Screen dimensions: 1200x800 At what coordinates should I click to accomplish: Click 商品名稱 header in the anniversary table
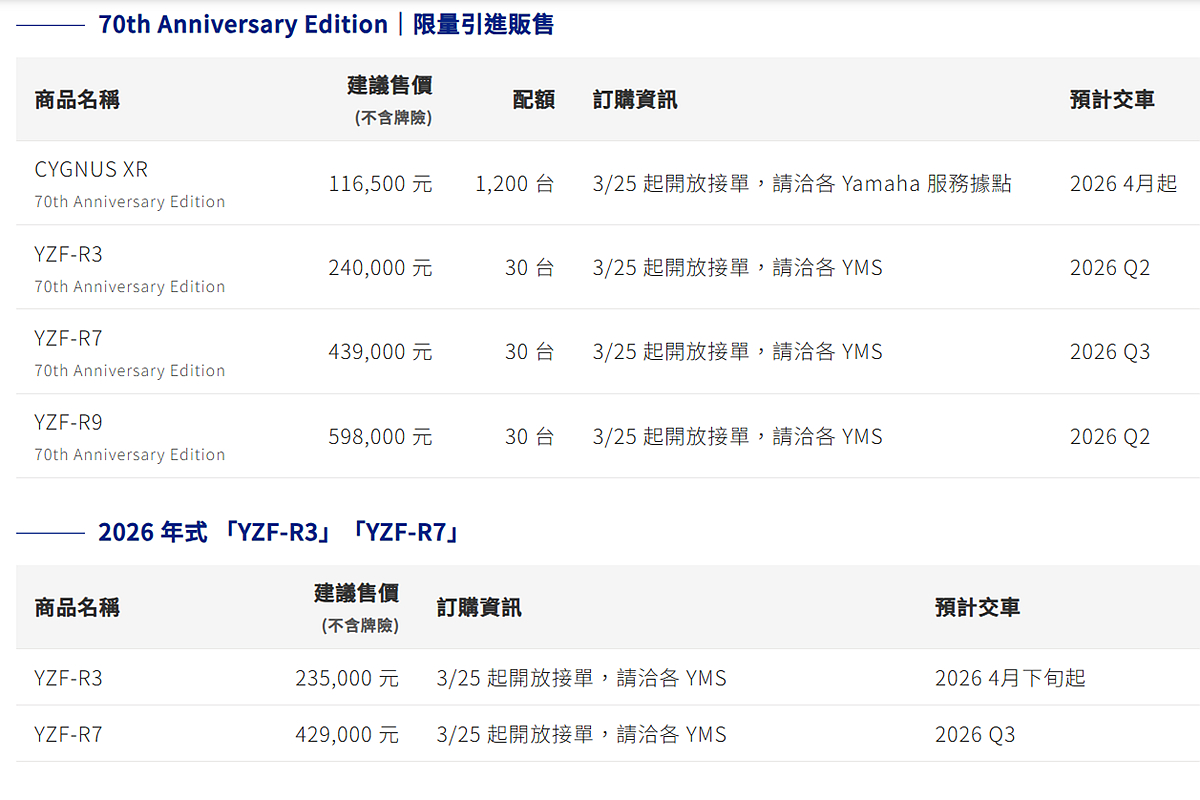point(77,100)
